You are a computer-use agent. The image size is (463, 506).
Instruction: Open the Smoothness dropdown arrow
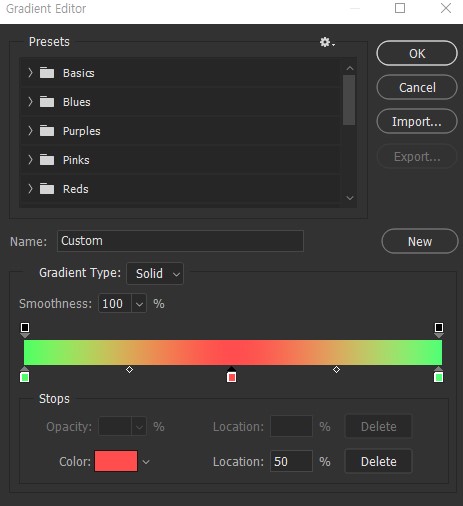pos(139,304)
